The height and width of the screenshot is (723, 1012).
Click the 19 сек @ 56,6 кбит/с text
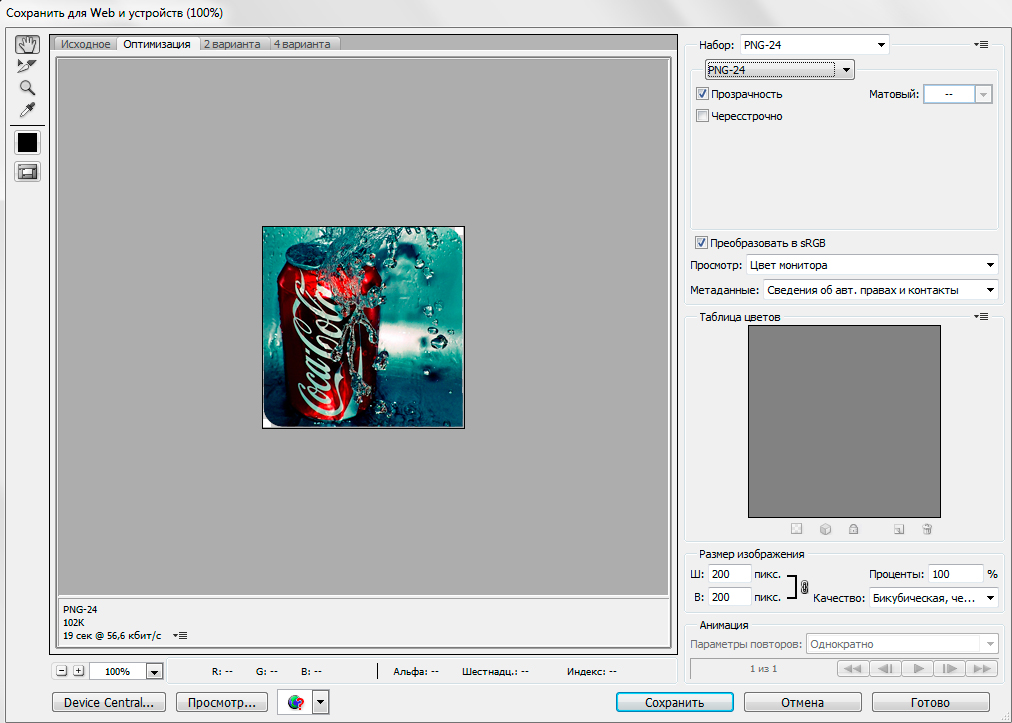[112, 636]
